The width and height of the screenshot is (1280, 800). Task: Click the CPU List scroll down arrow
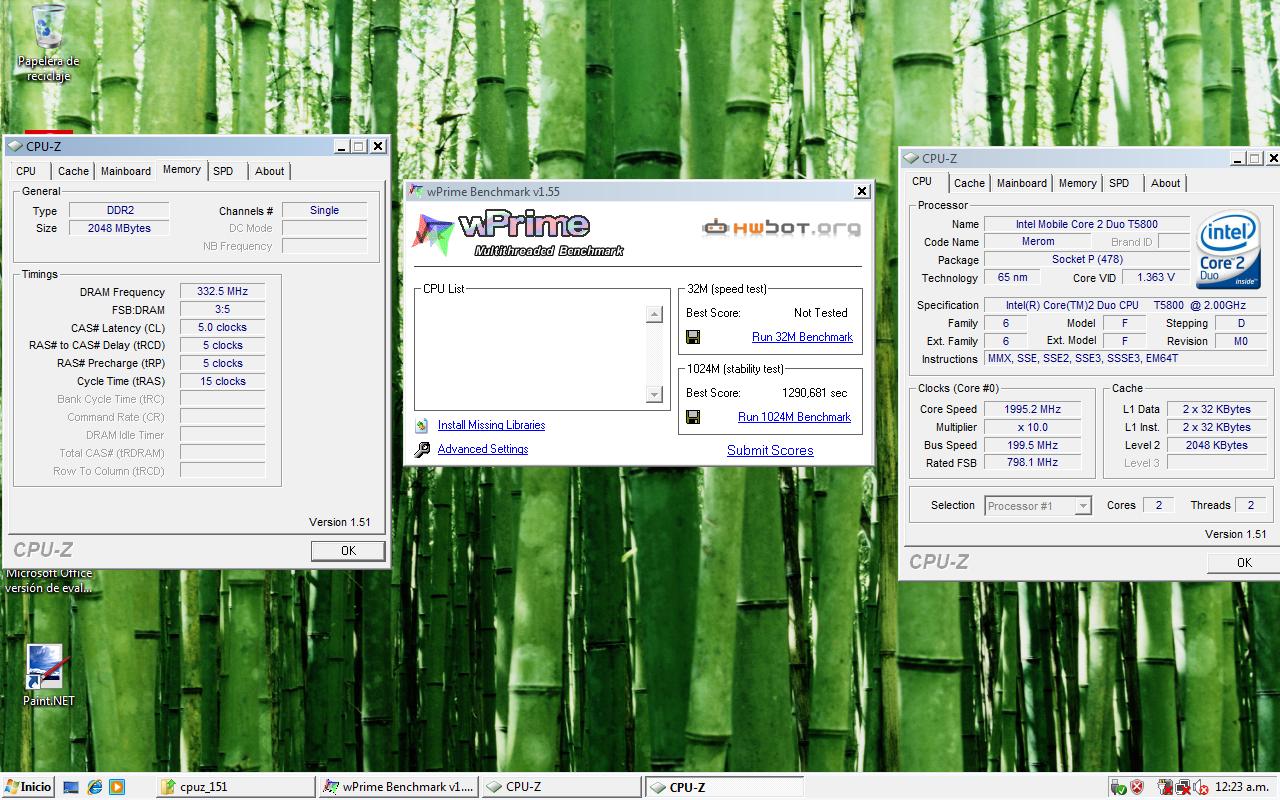655,395
